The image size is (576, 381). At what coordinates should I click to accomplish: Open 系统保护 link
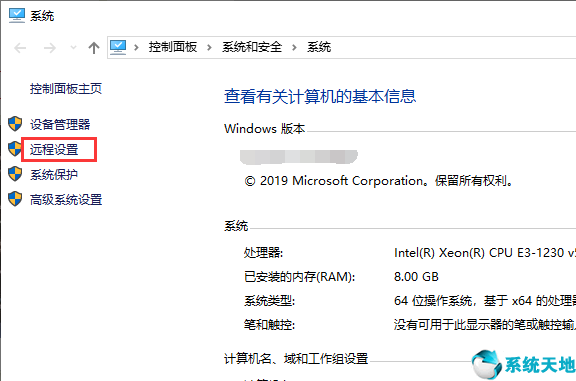coord(54,175)
